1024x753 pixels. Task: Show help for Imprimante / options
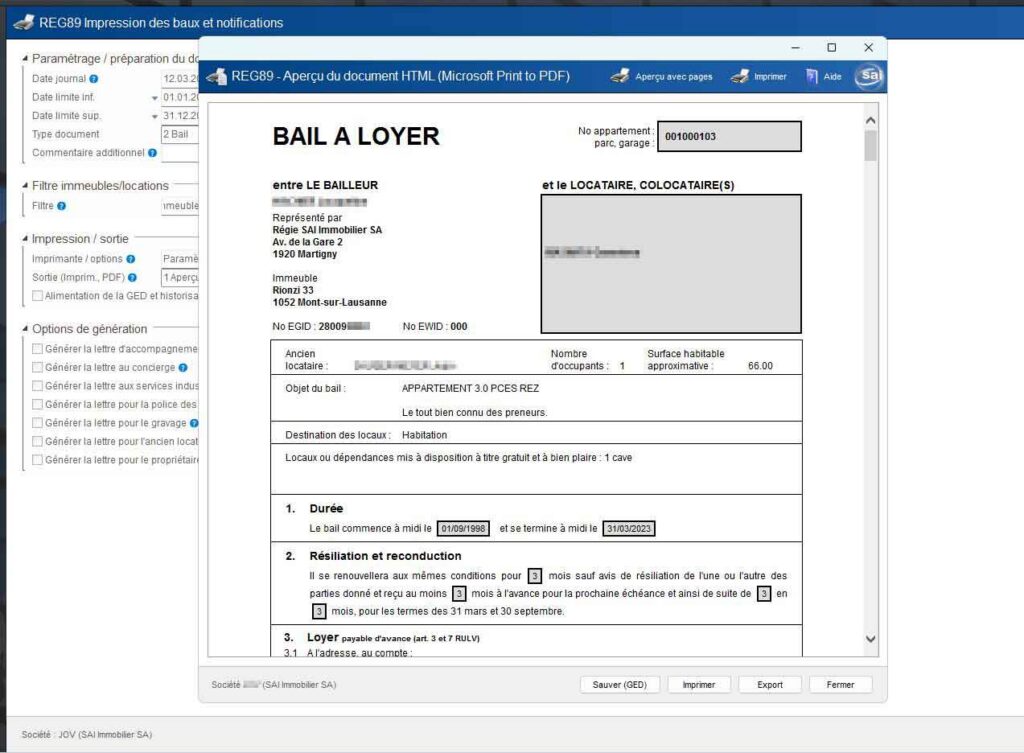click(131, 259)
